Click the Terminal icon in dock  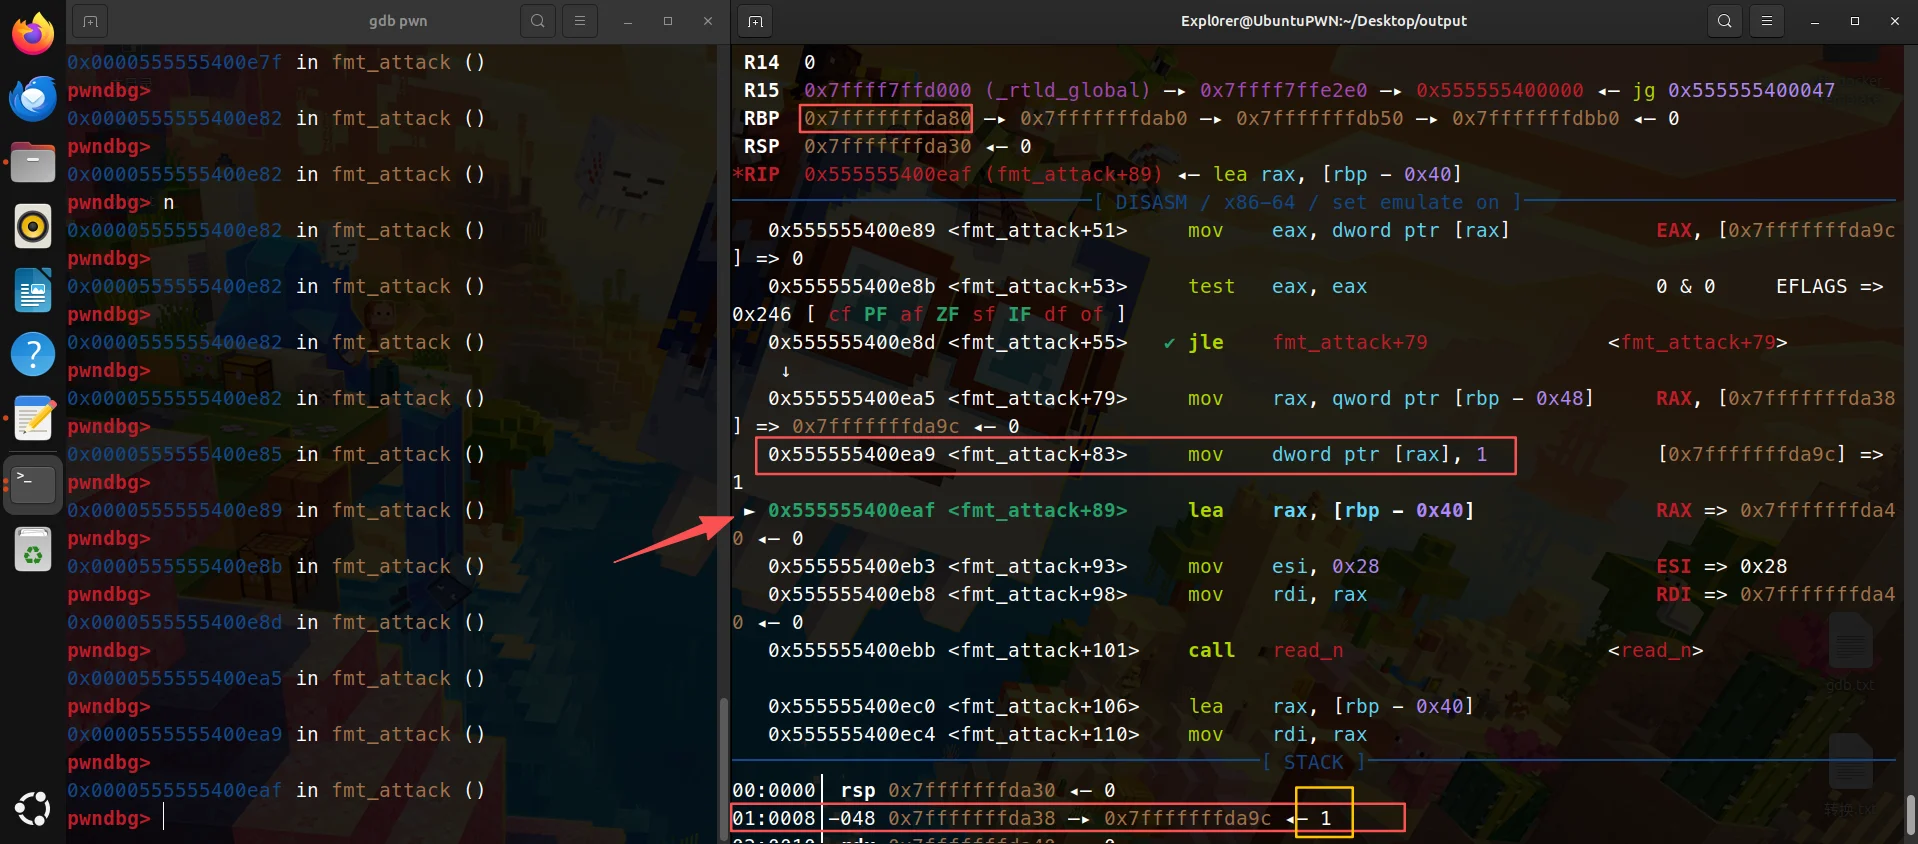(x=33, y=484)
